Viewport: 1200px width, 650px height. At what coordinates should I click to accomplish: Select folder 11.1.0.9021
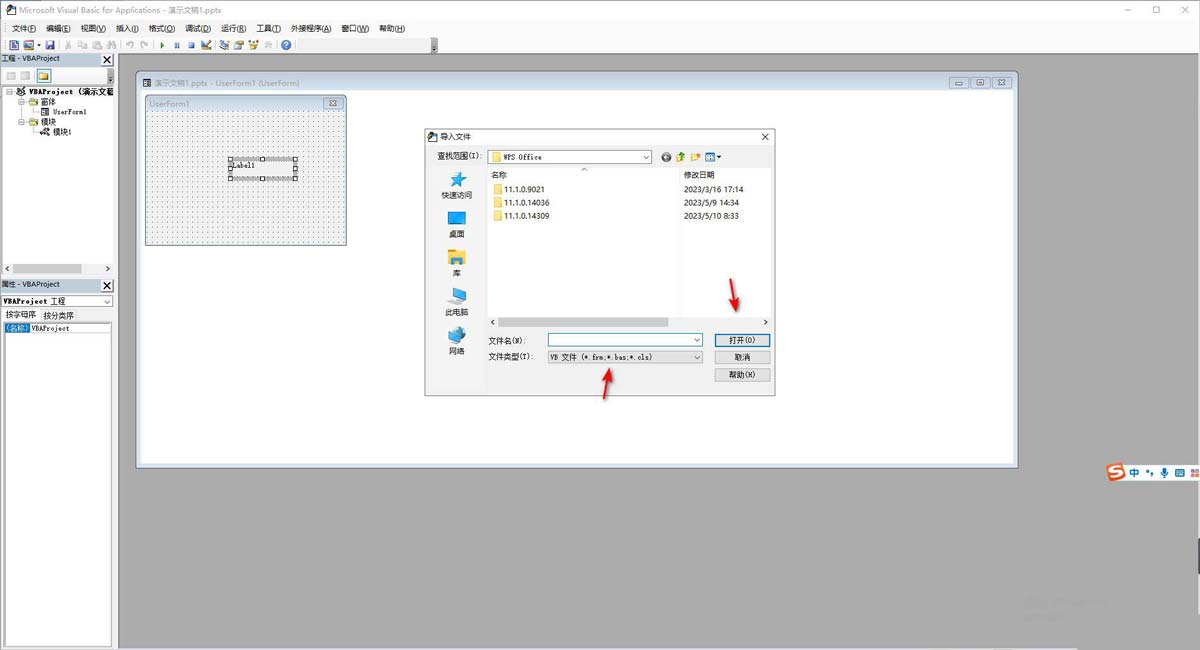[x=519, y=189]
